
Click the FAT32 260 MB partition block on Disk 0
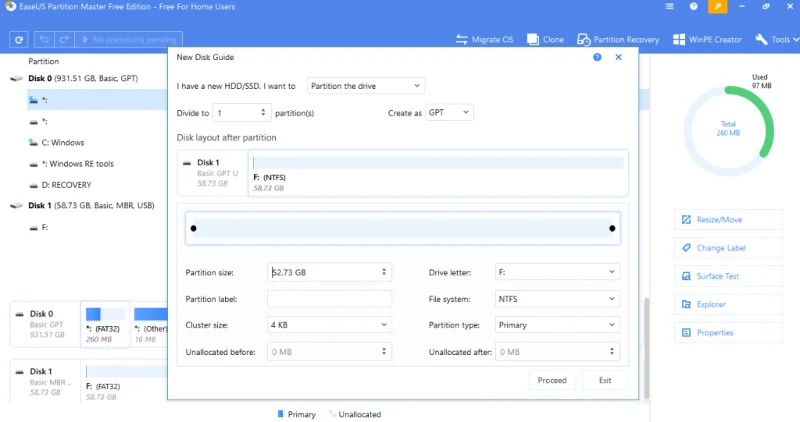105,325
